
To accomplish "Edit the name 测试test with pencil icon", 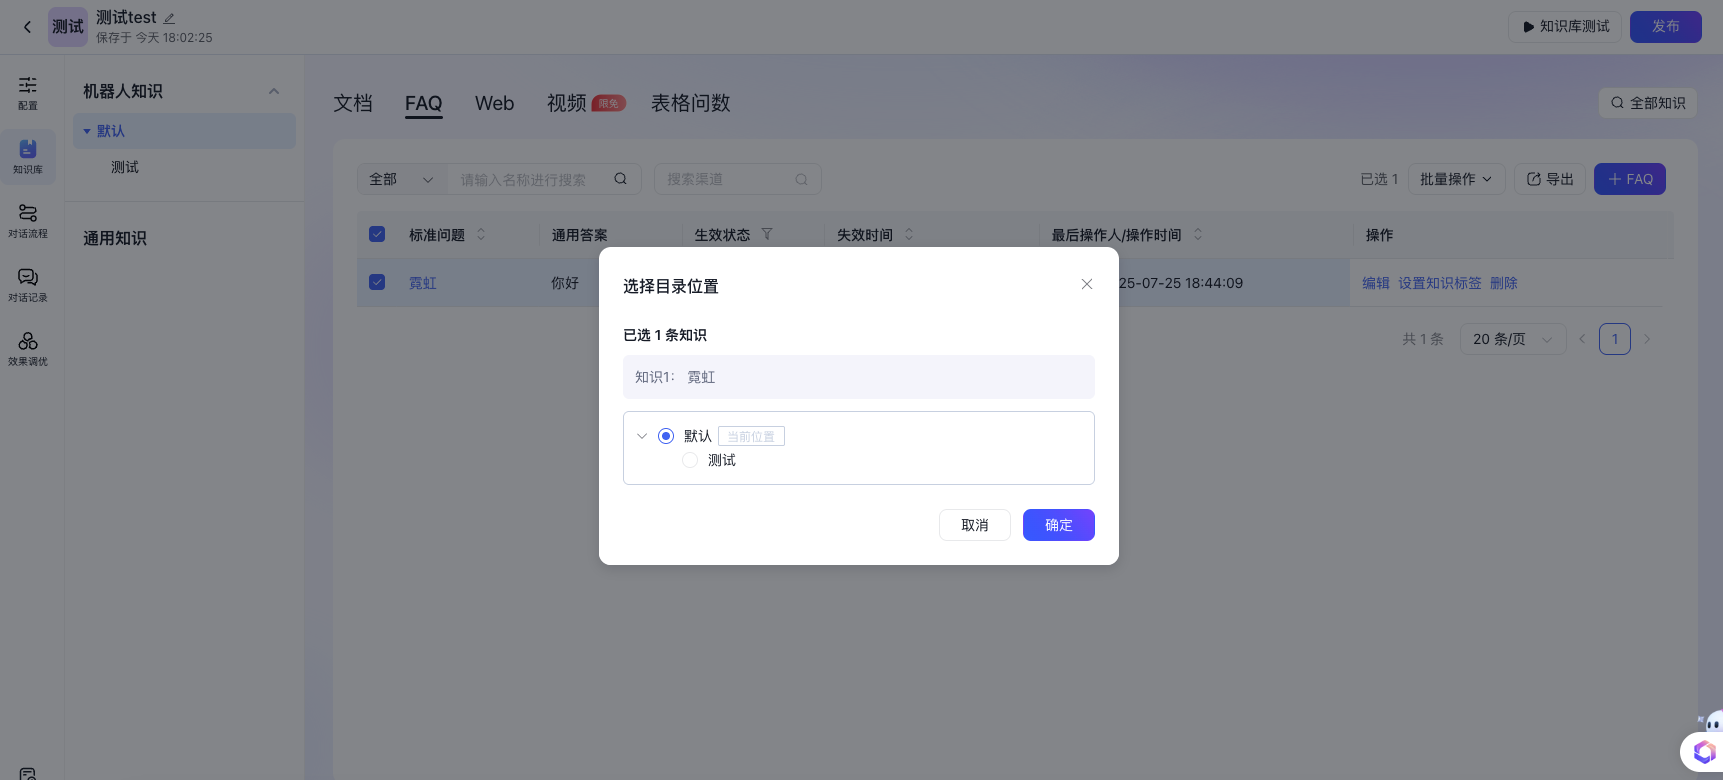I will click(x=169, y=18).
